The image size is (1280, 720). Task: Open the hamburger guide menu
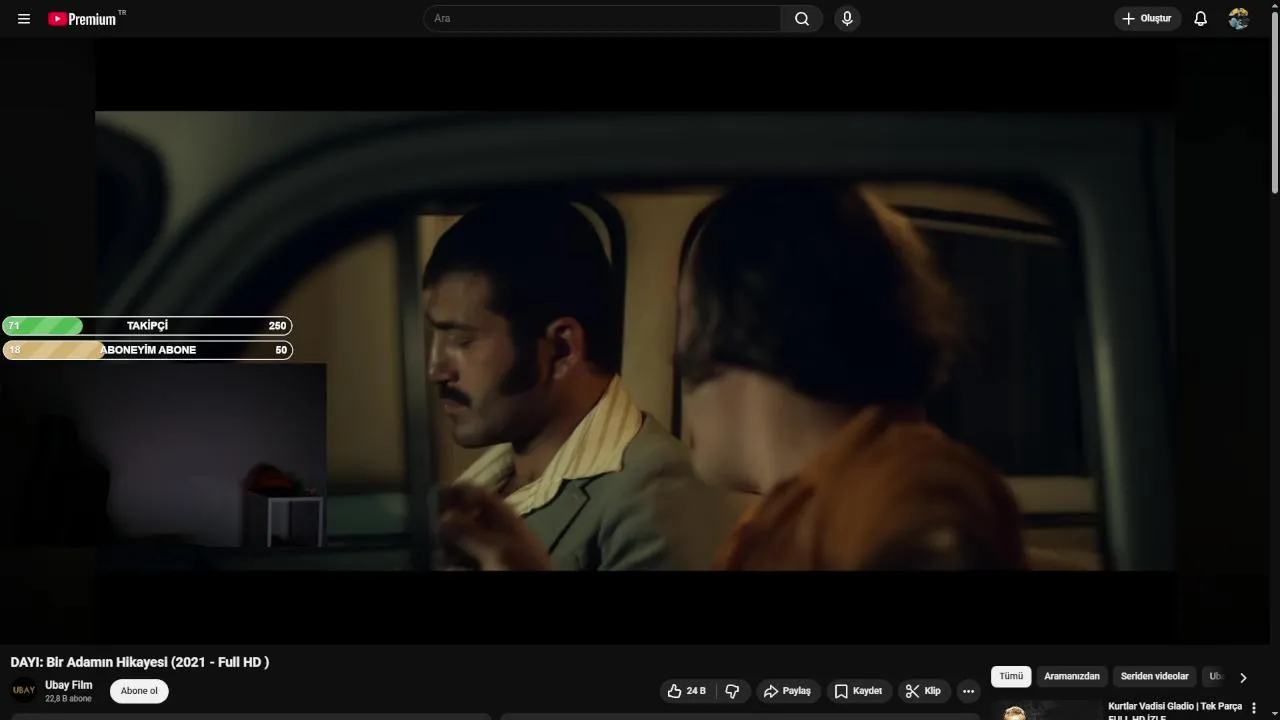24,19
